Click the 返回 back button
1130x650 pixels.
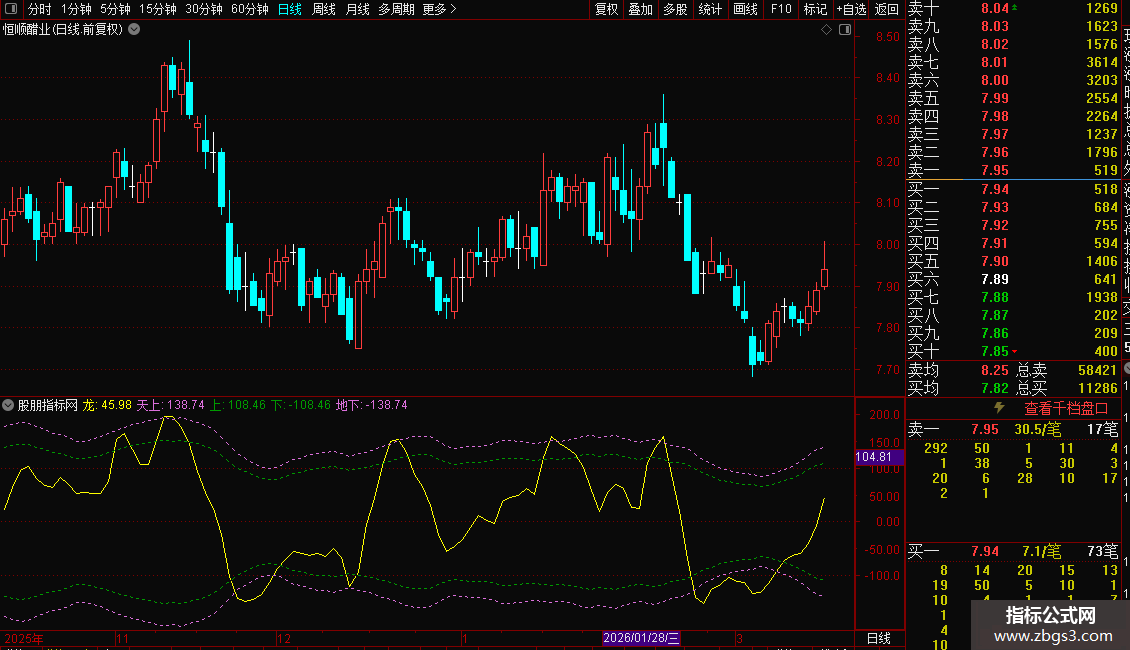pos(886,9)
